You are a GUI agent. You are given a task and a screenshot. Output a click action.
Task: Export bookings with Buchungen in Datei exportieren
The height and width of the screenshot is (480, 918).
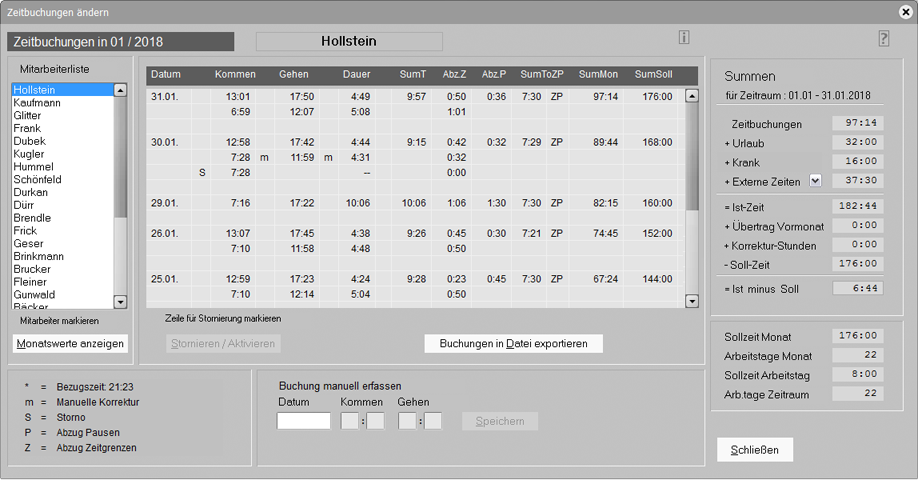(x=513, y=344)
